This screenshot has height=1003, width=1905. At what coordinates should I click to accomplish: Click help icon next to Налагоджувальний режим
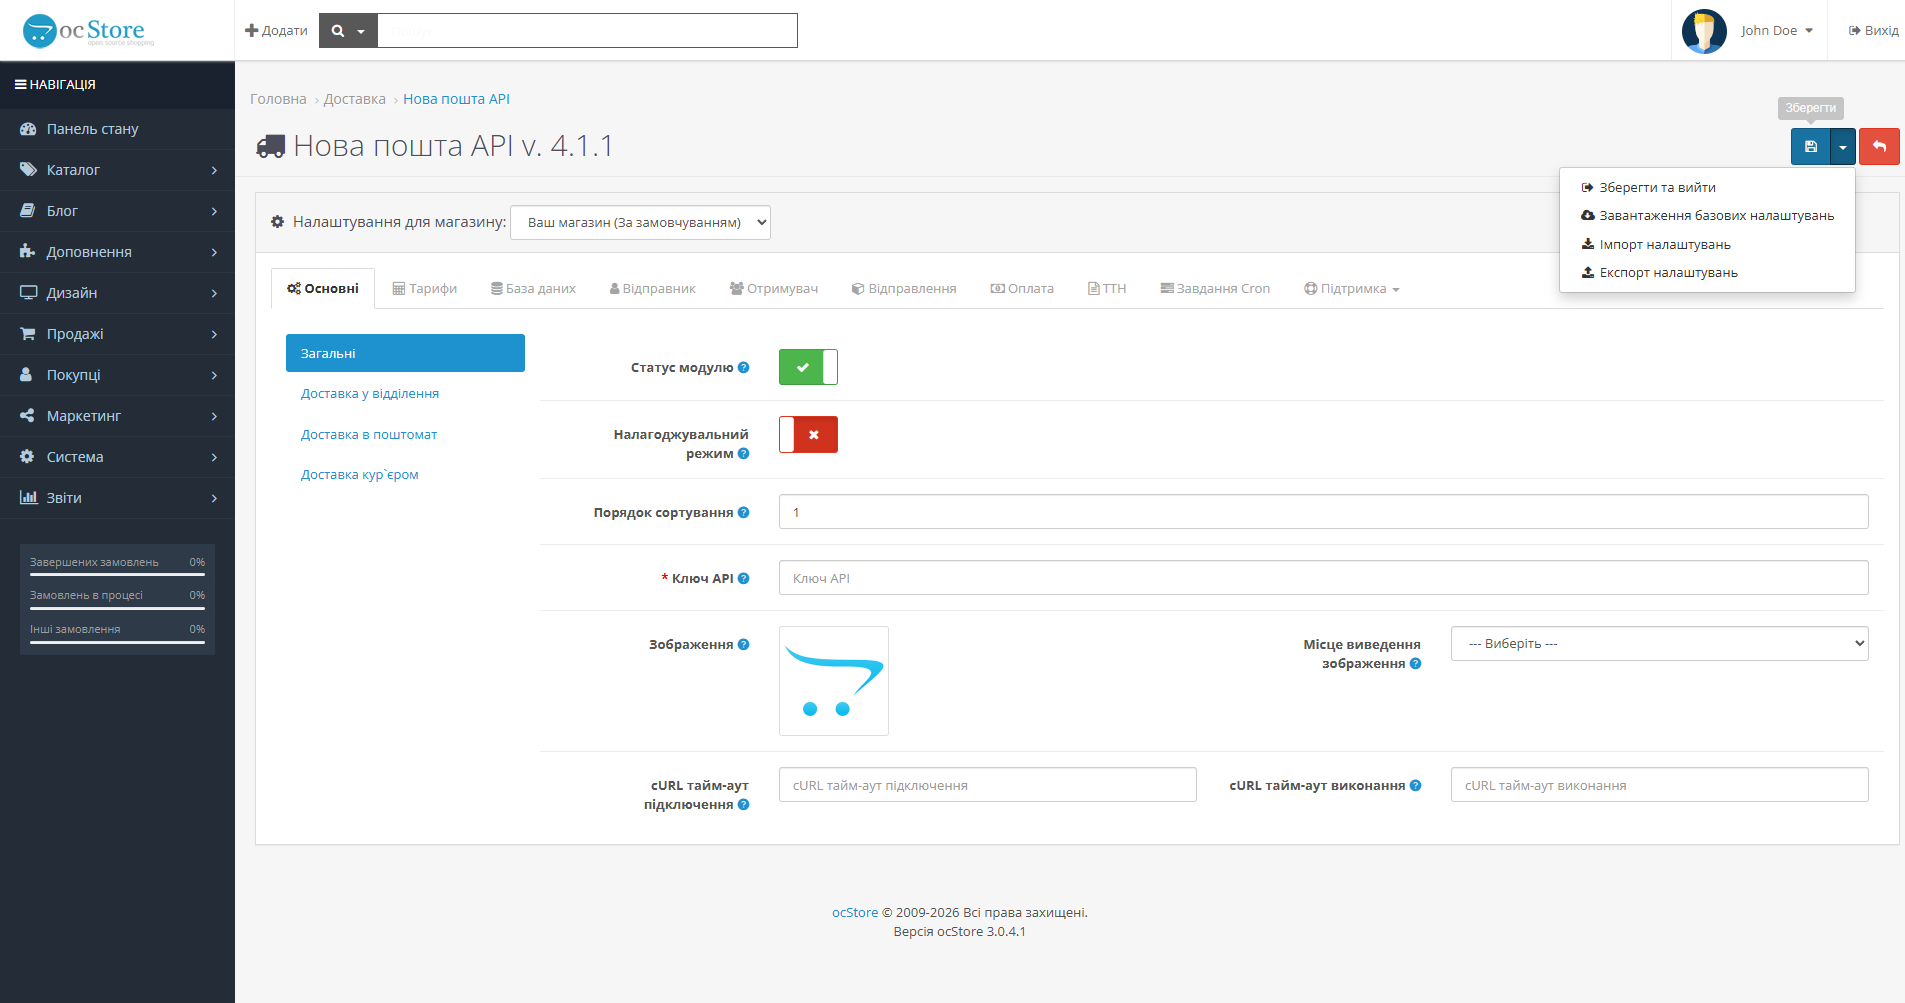pyautogui.click(x=743, y=454)
